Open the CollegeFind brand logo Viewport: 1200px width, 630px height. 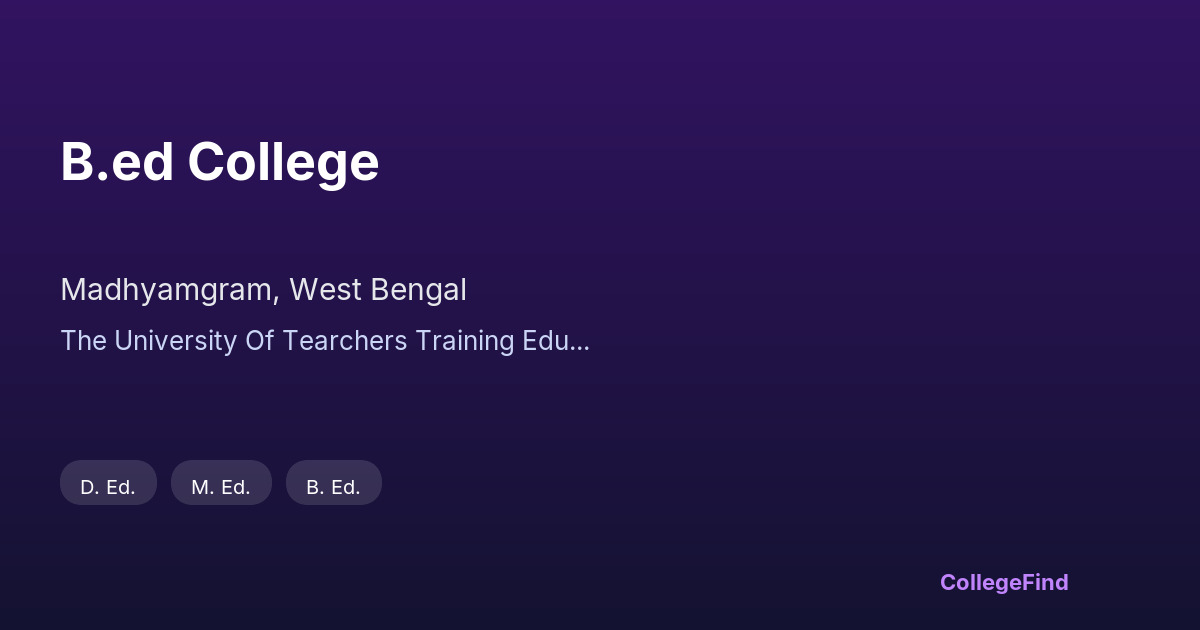[1004, 582]
